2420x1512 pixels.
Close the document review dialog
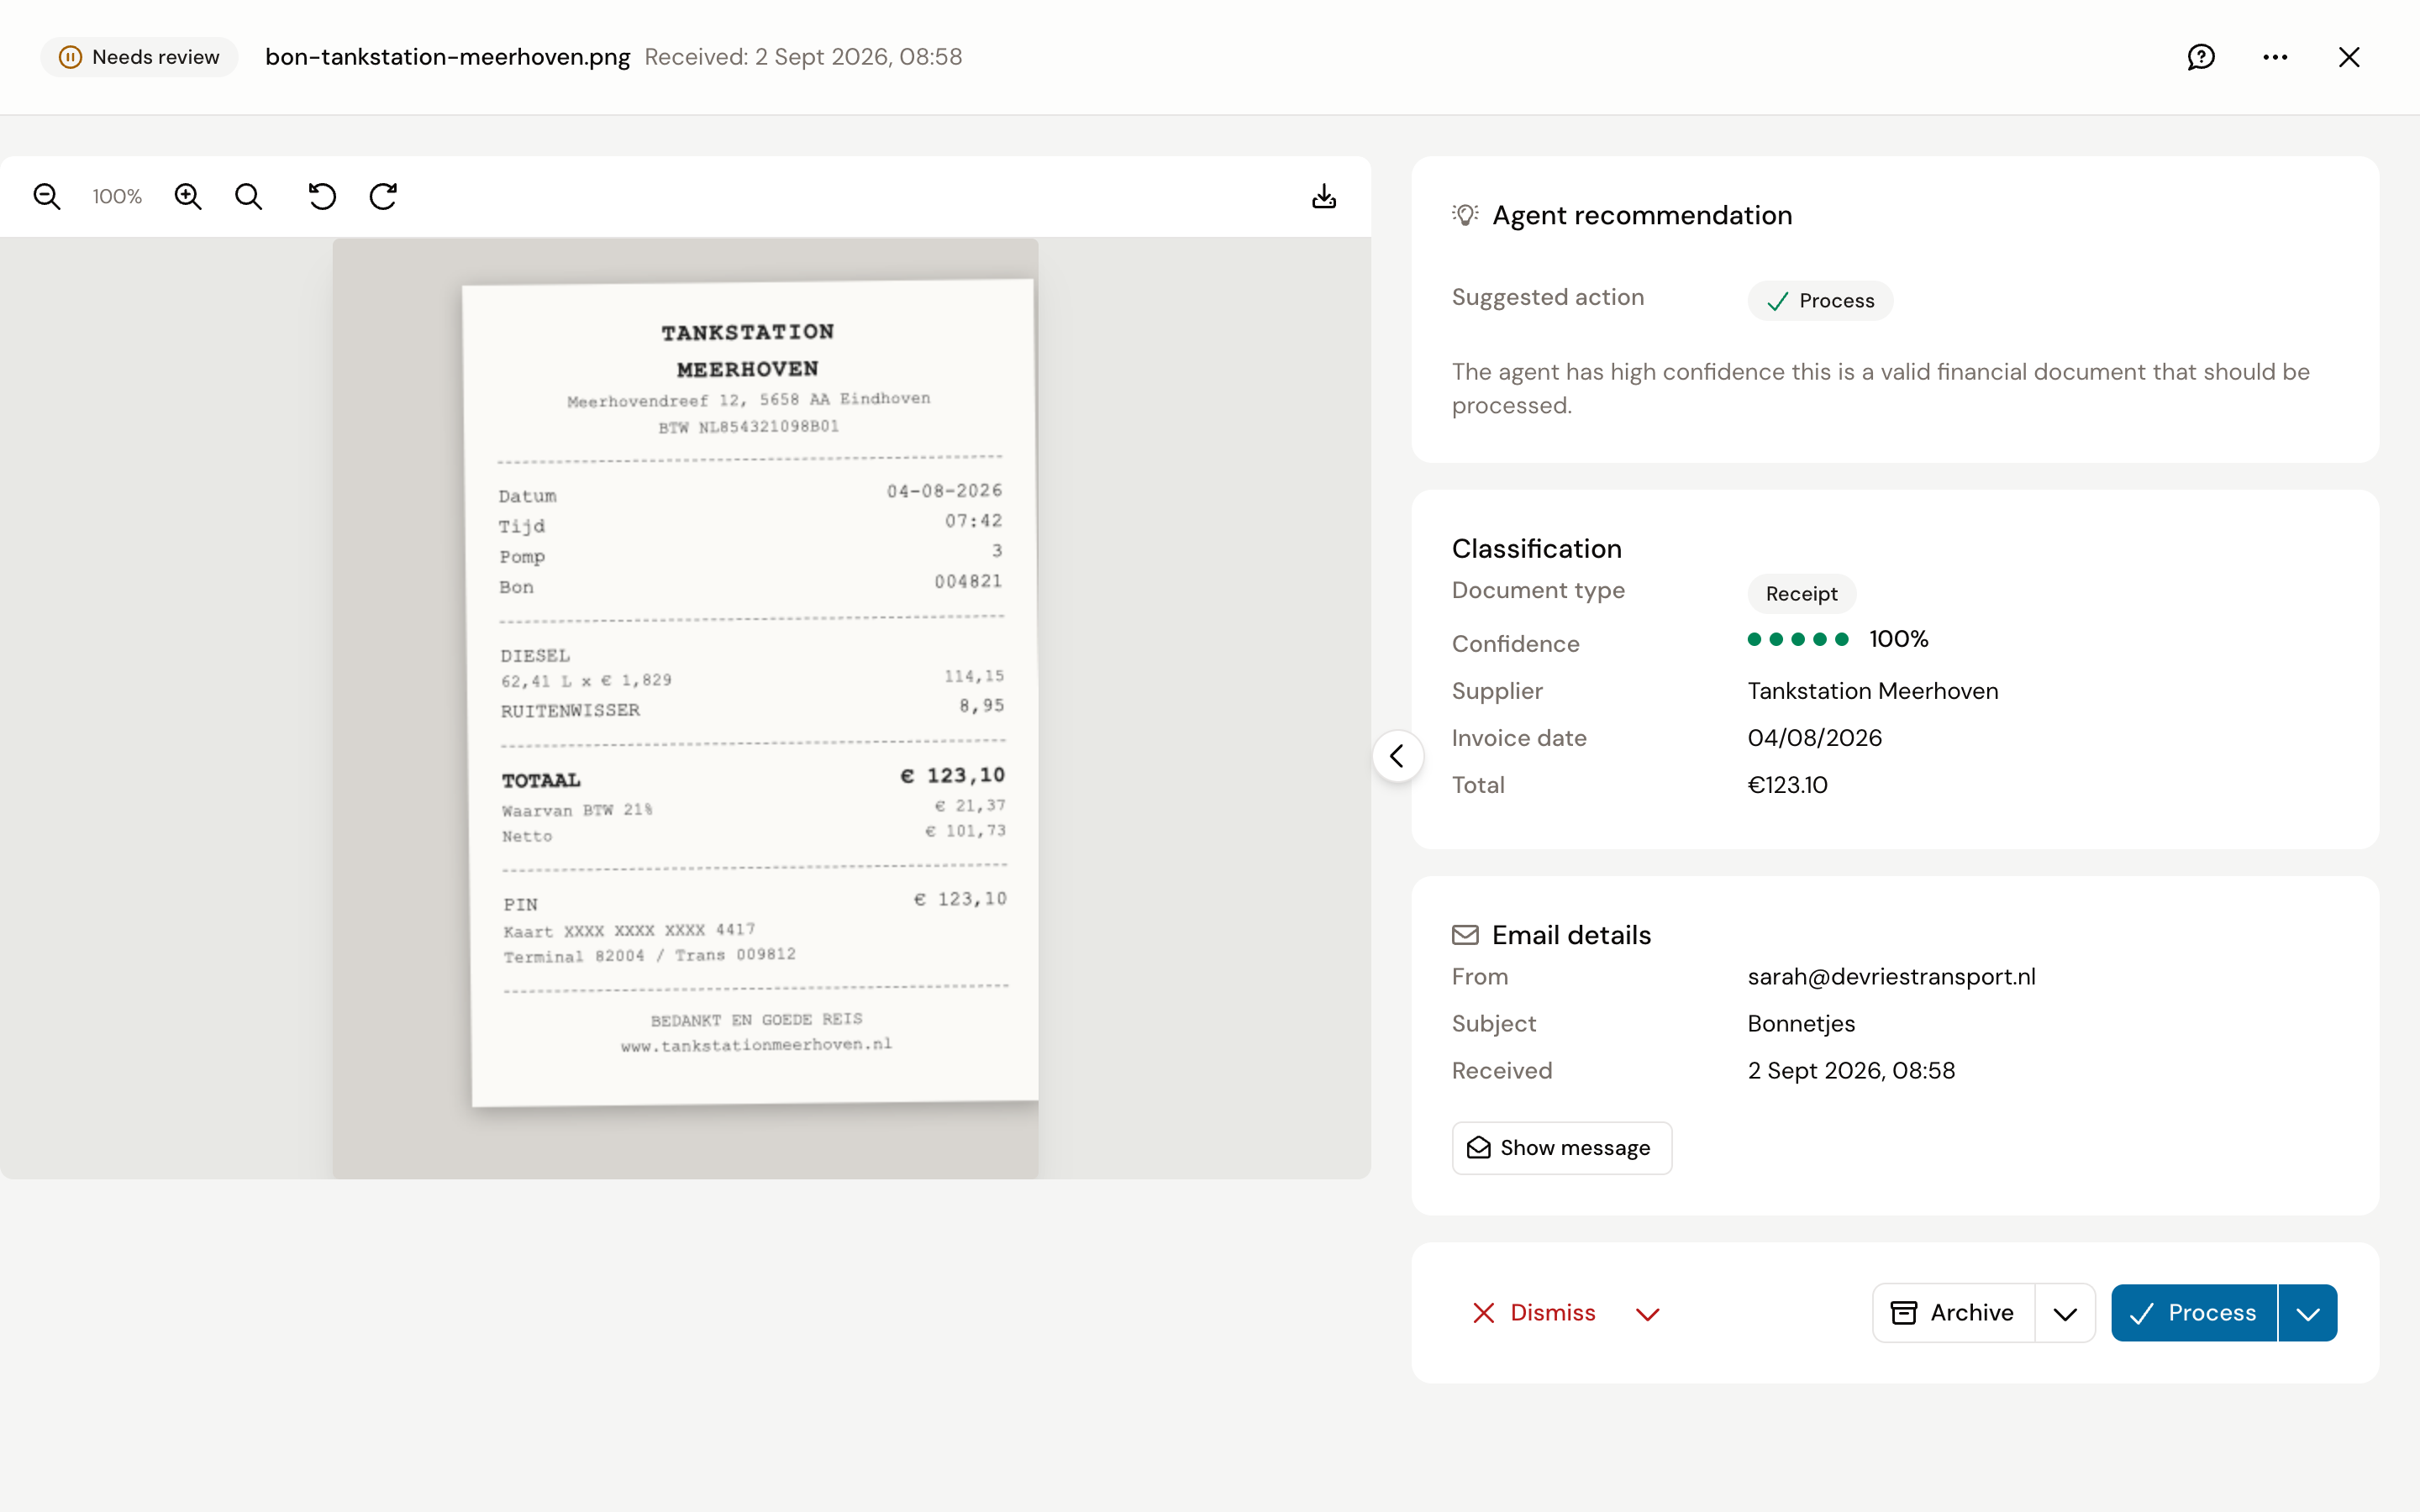[x=2349, y=57]
